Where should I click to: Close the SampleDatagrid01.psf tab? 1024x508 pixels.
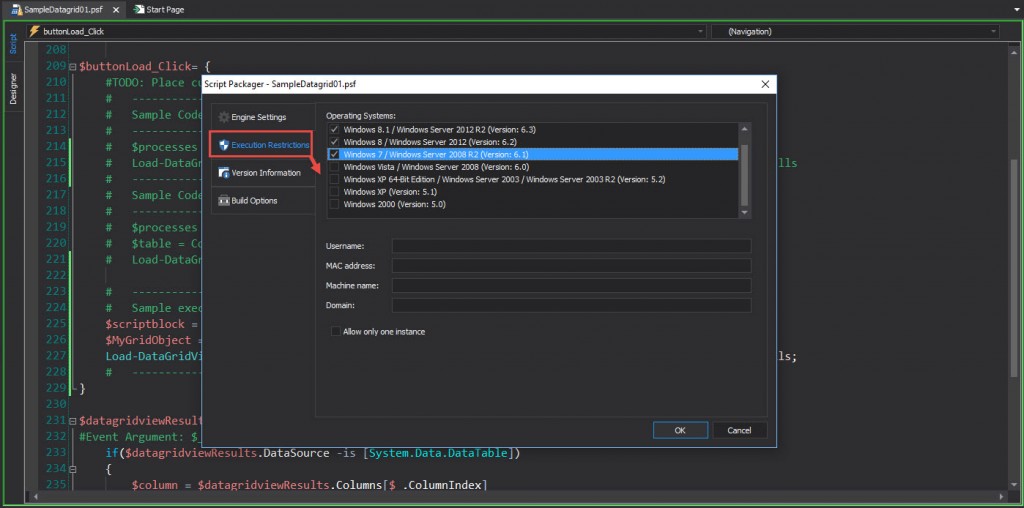pyautogui.click(x=116, y=10)
